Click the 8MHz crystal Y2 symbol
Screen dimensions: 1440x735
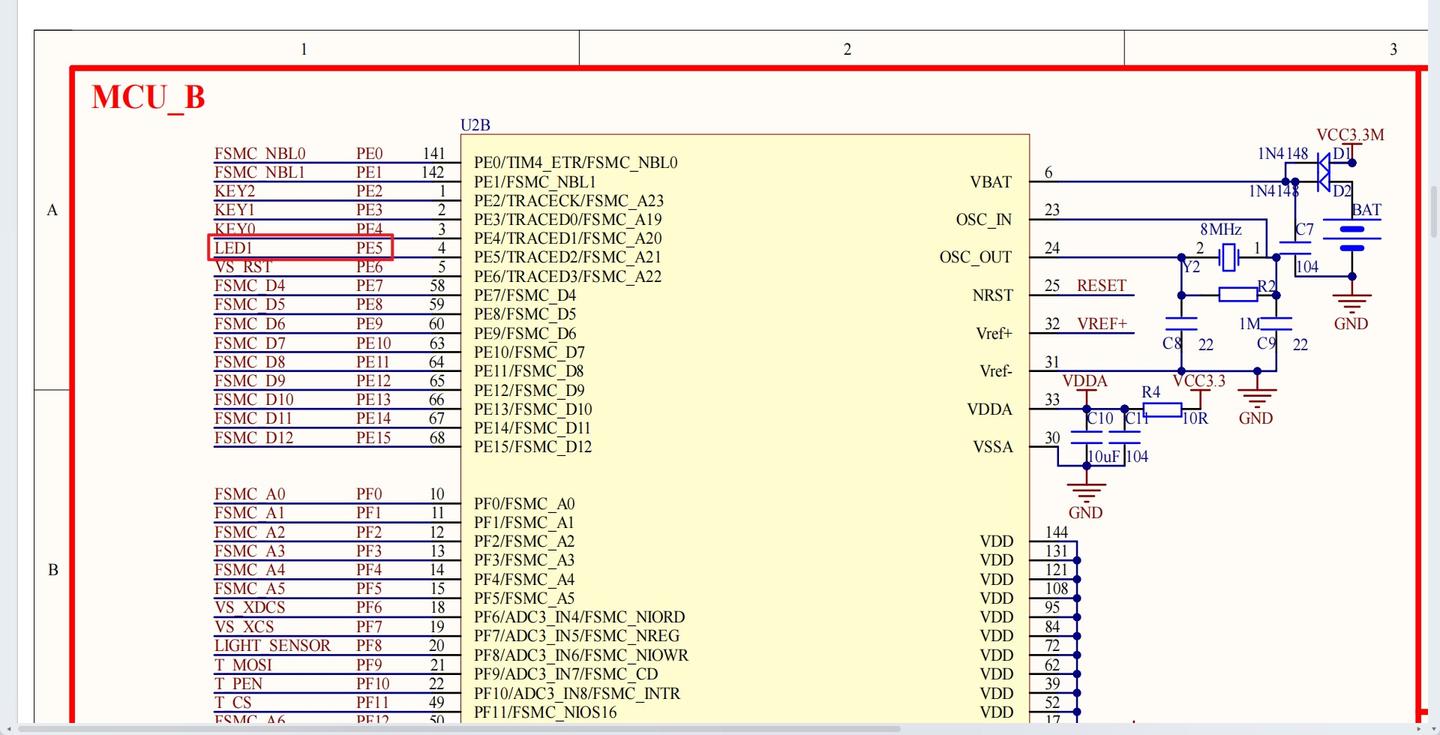[1228, 258]
